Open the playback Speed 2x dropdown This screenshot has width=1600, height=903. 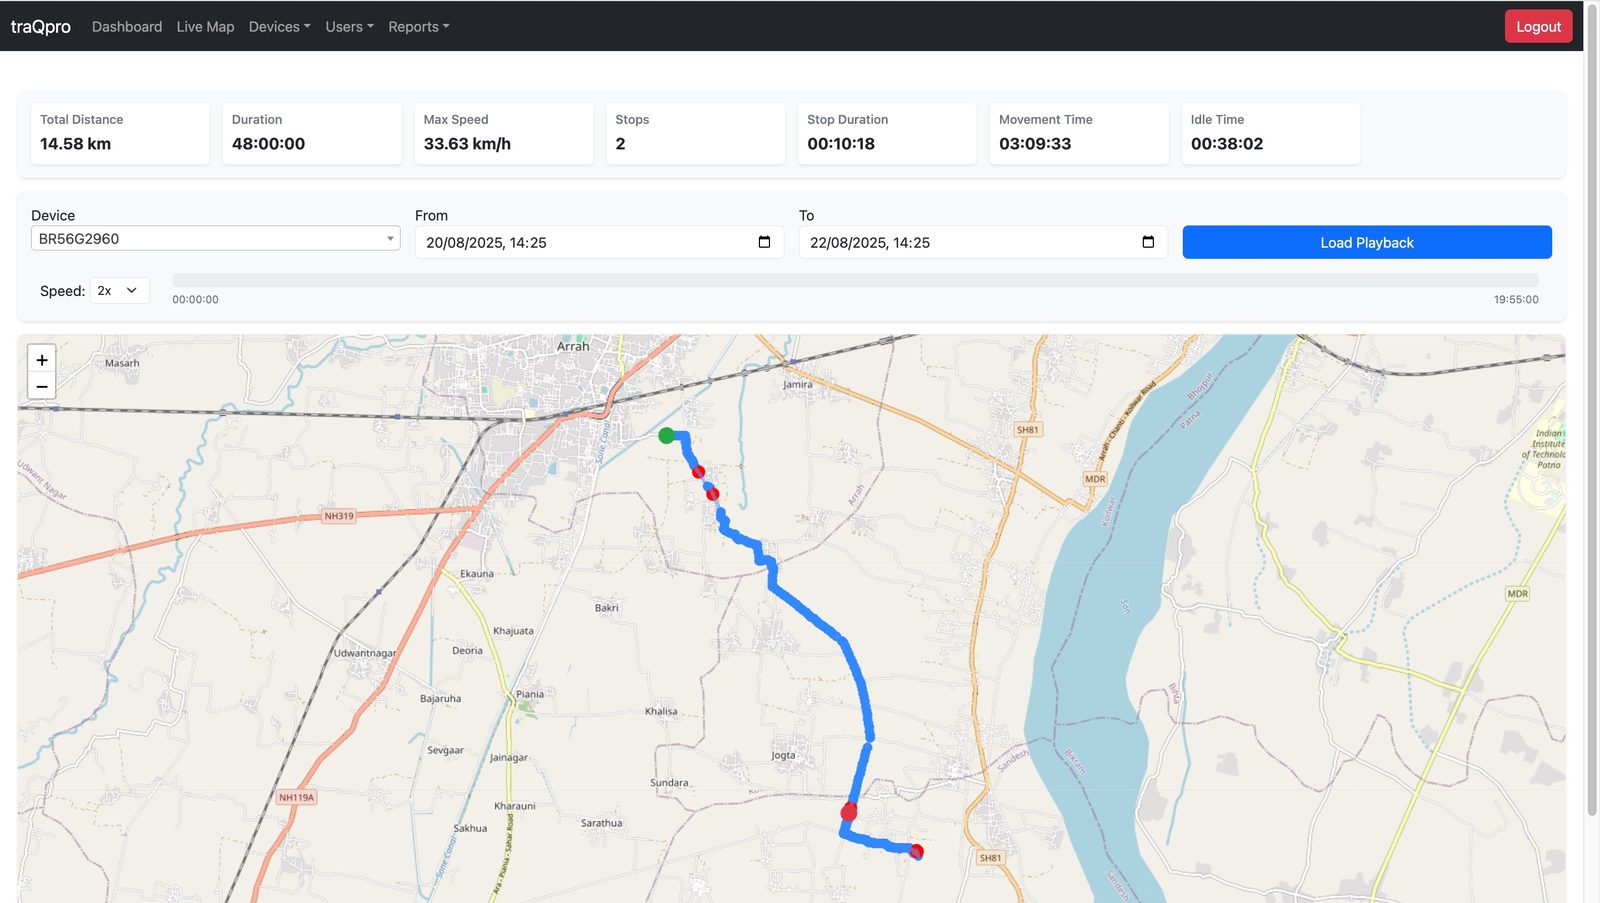119,290
